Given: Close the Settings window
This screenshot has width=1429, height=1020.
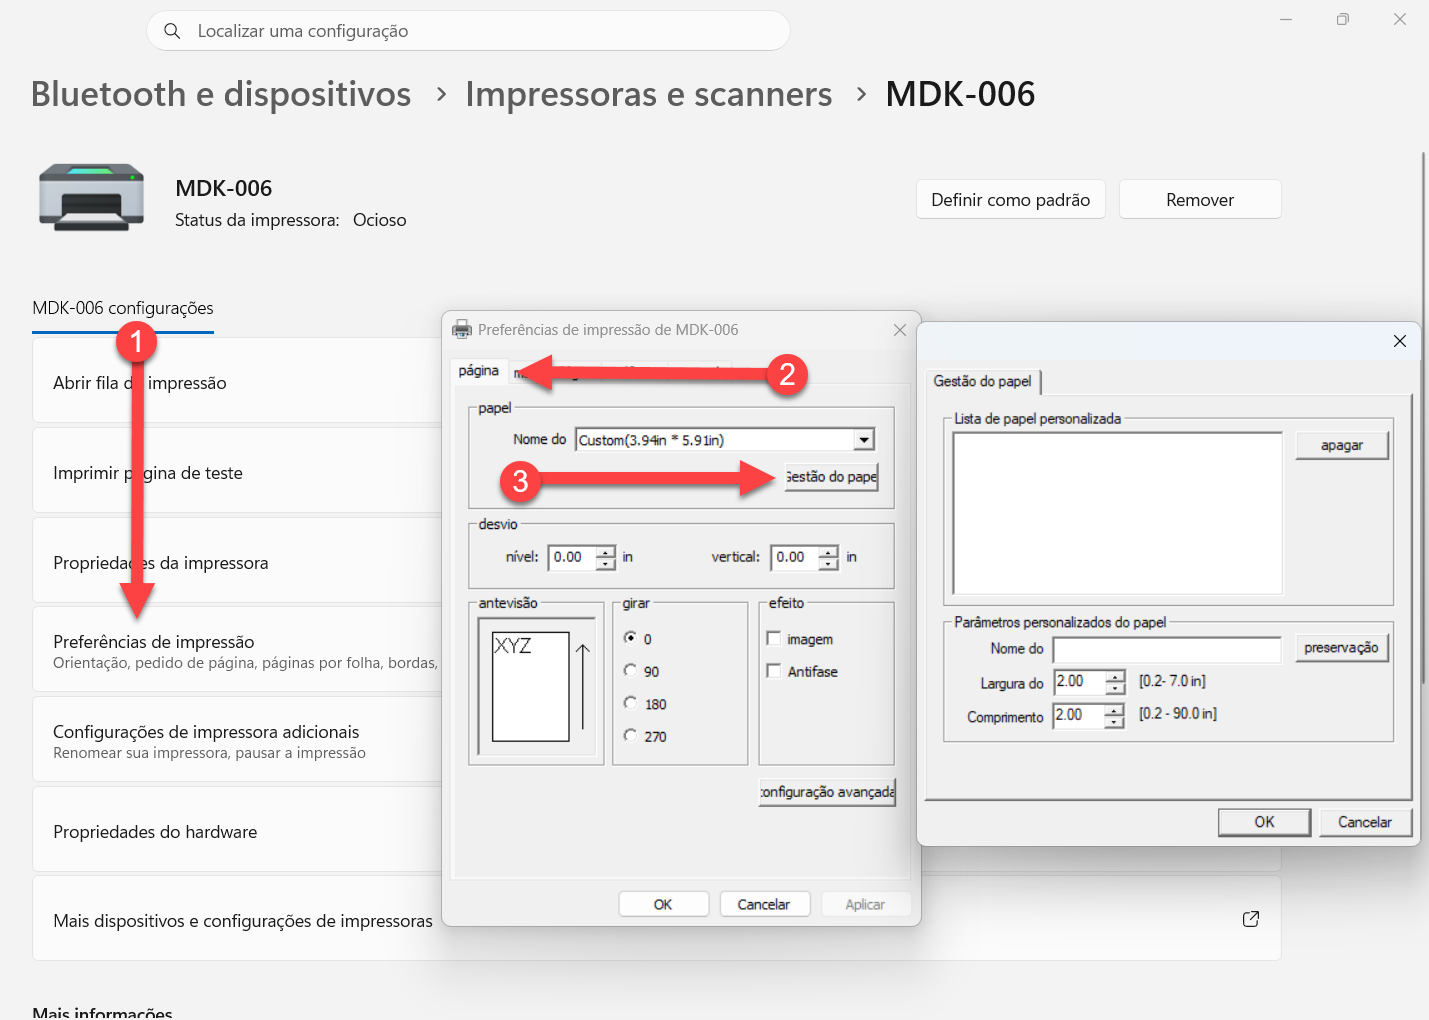Looking at the screenshot, I should pyautogui.click(x=1400, y=19).
